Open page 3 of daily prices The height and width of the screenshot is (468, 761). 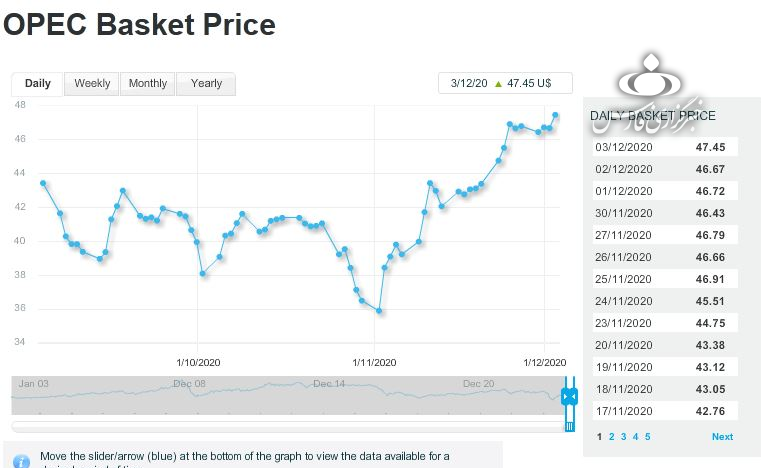pyautogui.click(x=623, y=437)
